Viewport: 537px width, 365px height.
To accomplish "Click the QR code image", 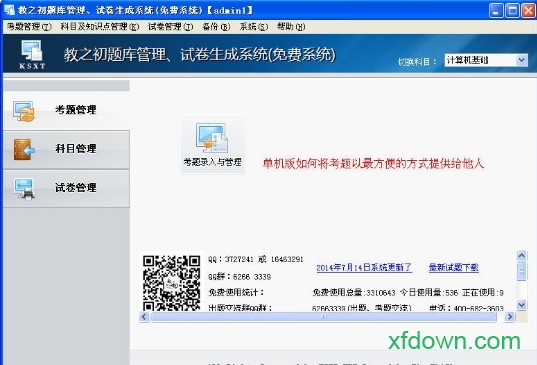I will pyautogui.click(x=172, y=283).
